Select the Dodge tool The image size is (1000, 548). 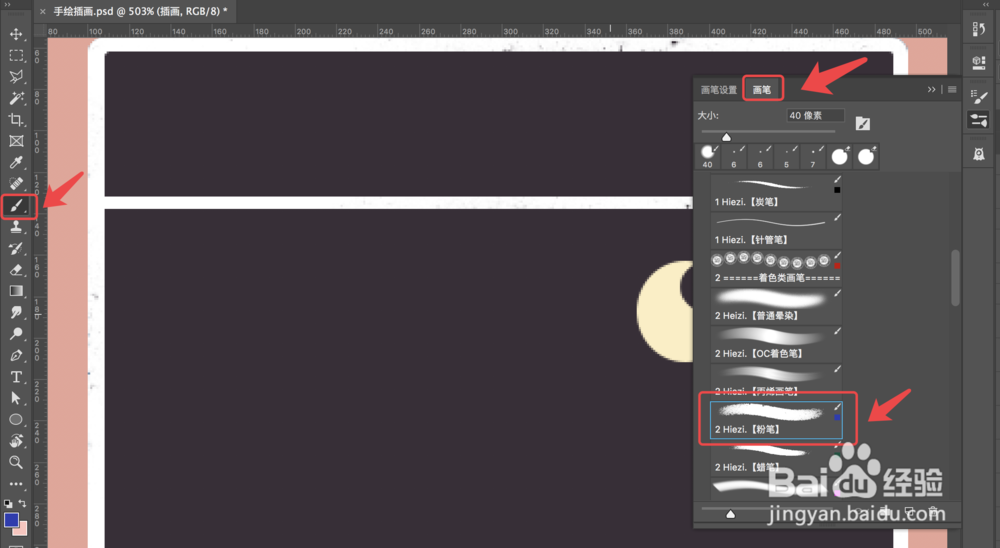[x=16, y=334]
